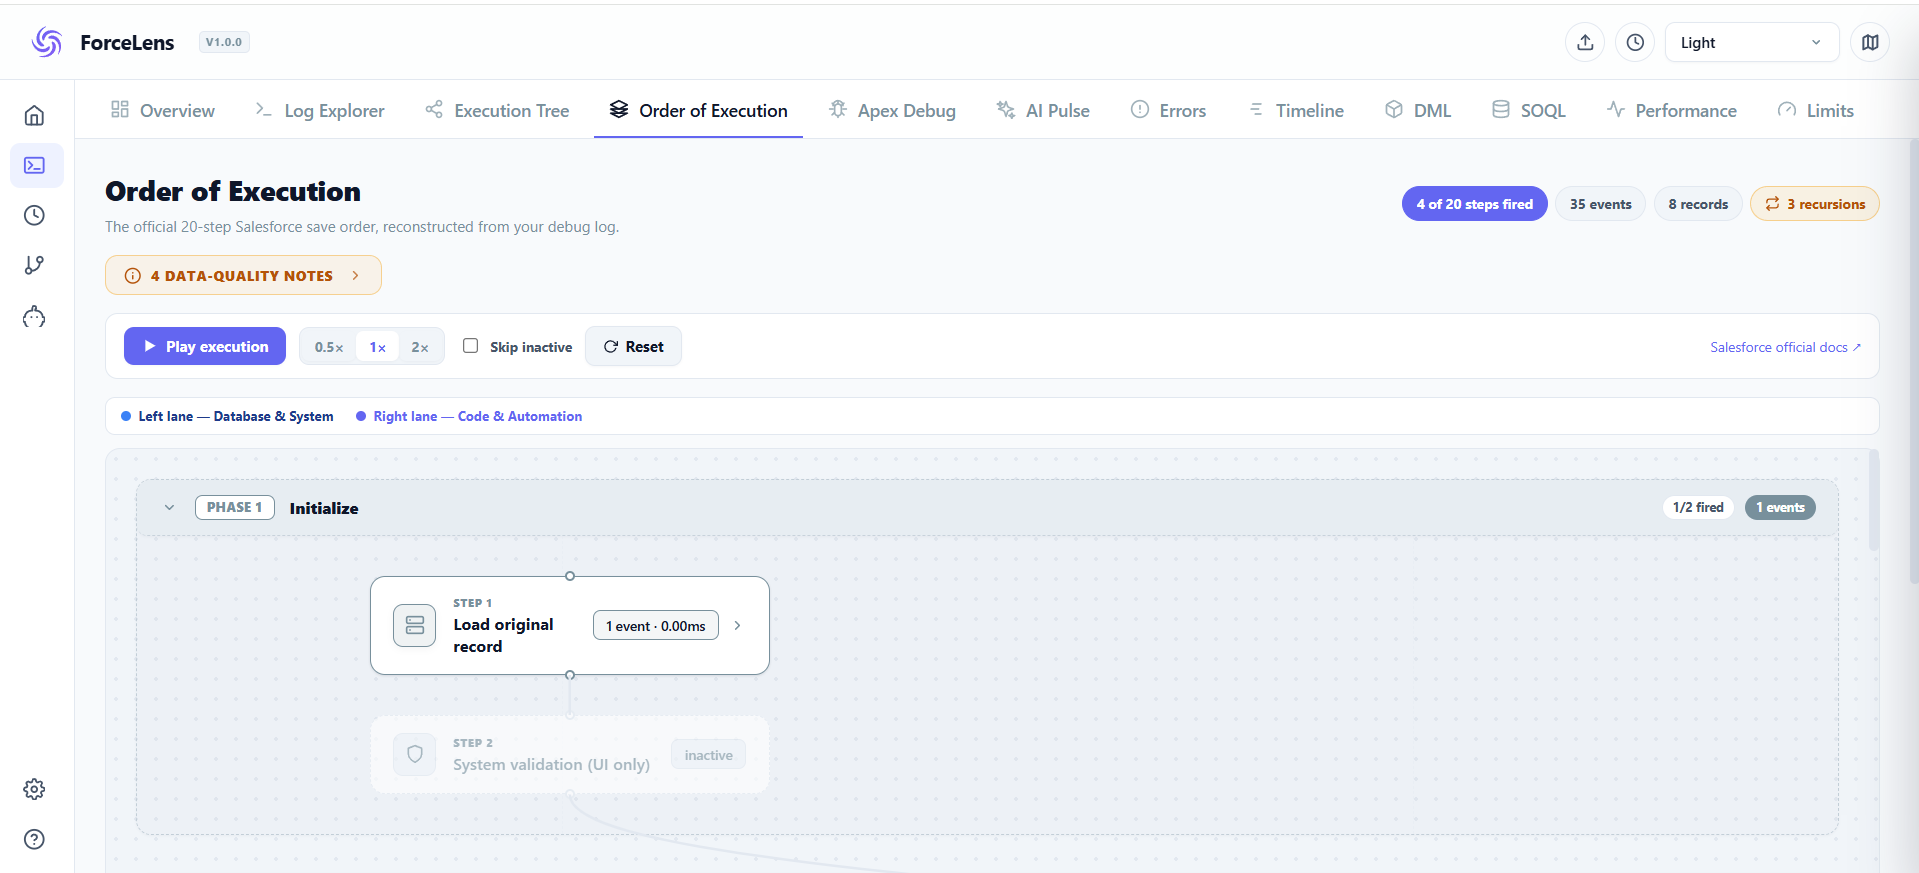
Task: Open the Timeline tab
Action: [x=1296, y=110]
